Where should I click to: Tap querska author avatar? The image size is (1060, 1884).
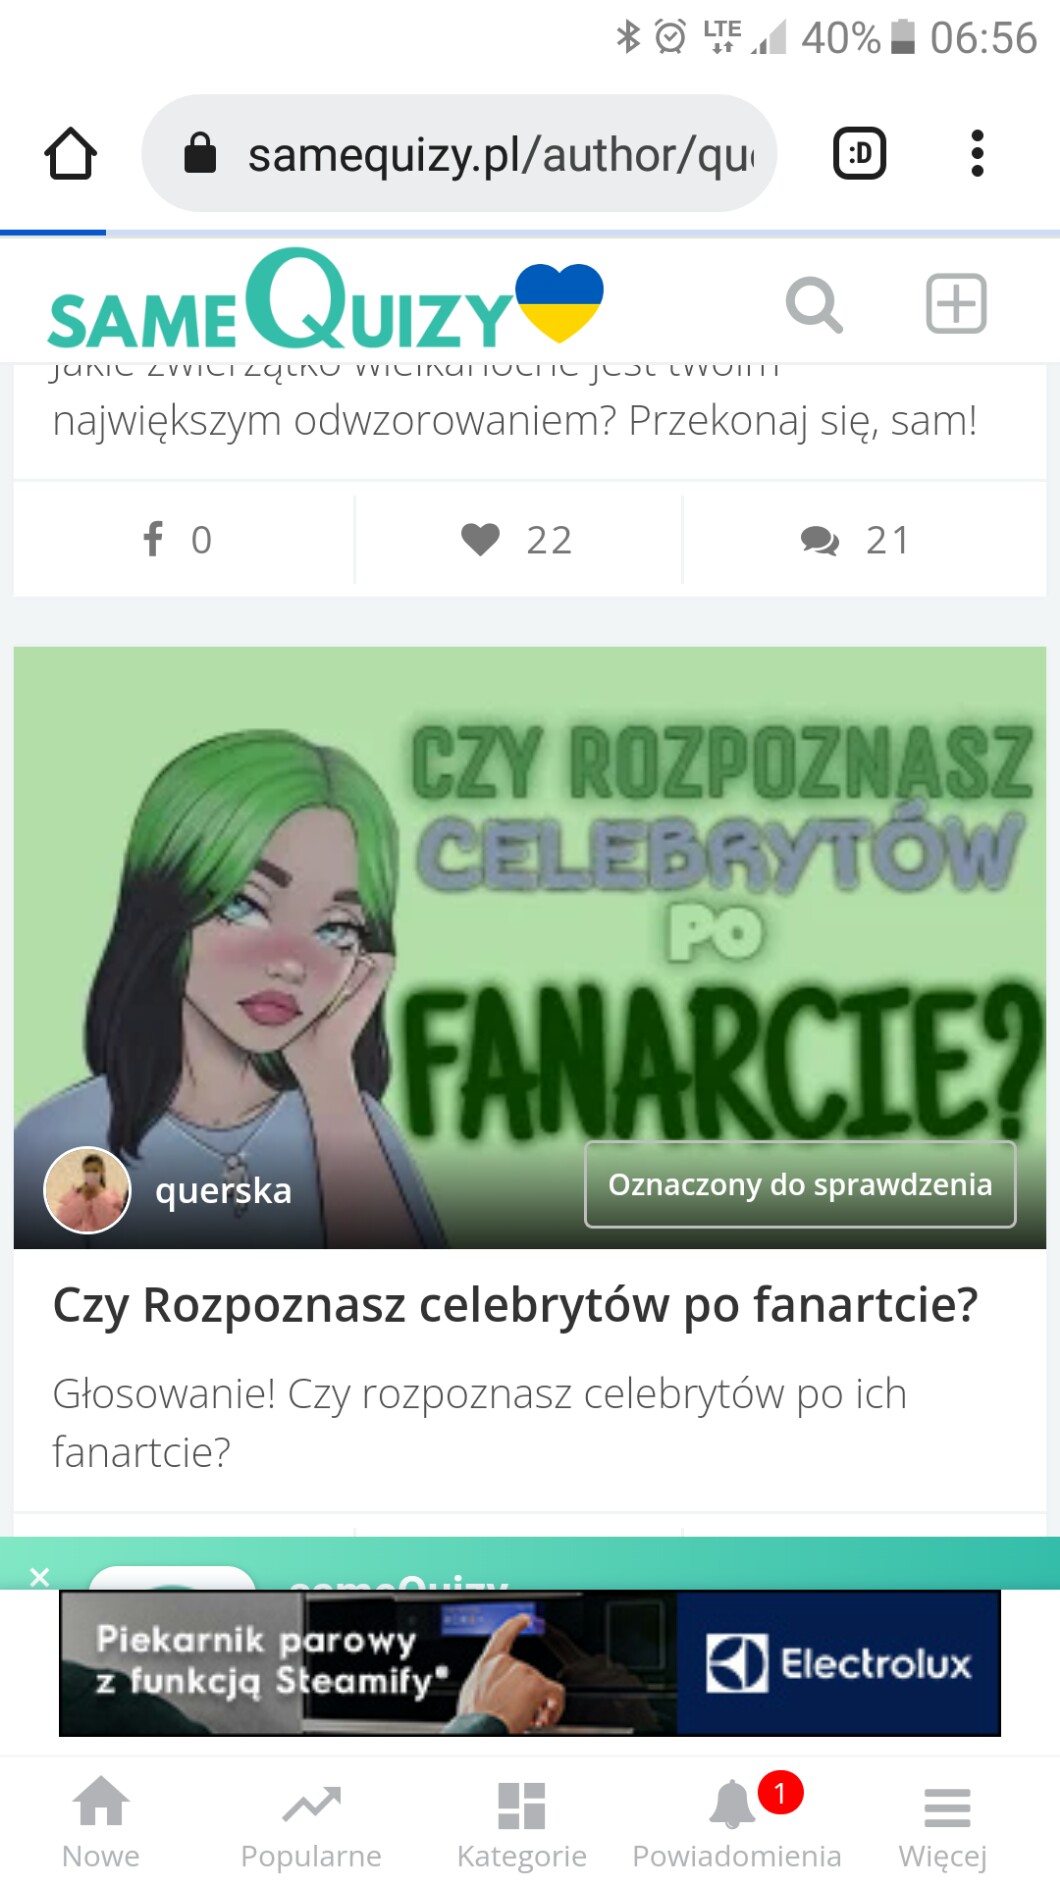click(x=87, y=1190)
